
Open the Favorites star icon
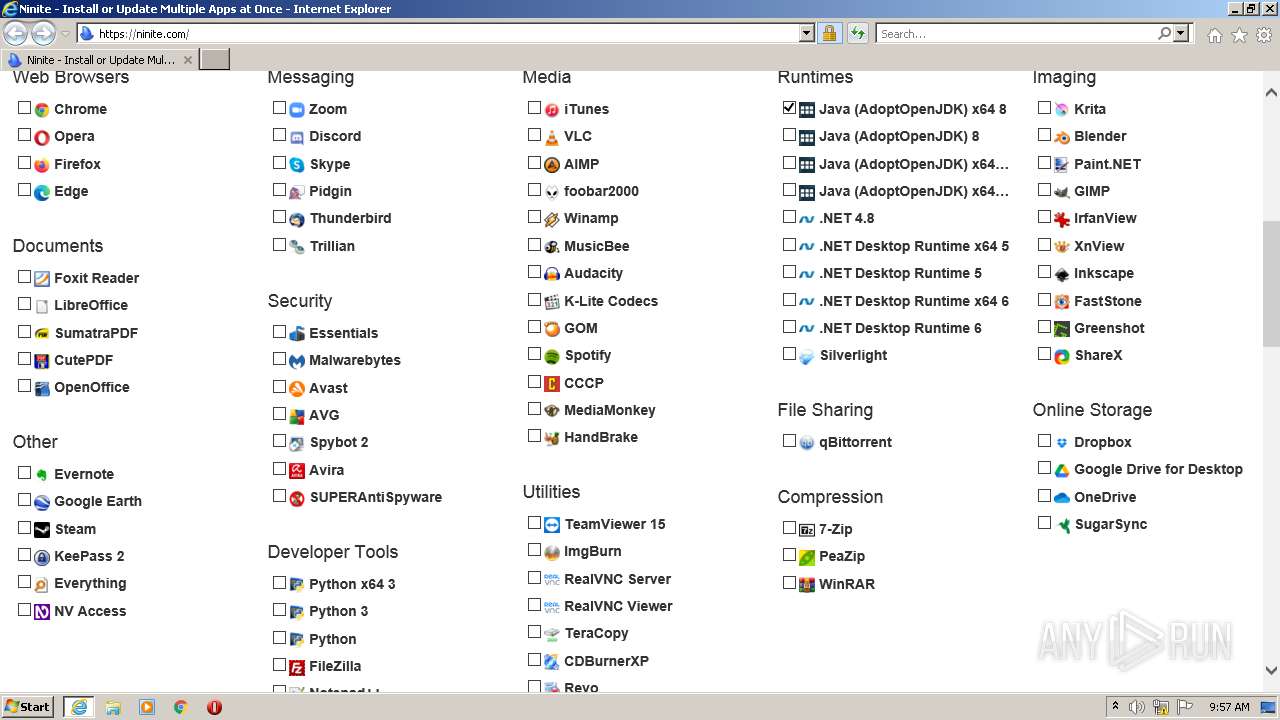pyautogui.click(x=1239, y=35)
